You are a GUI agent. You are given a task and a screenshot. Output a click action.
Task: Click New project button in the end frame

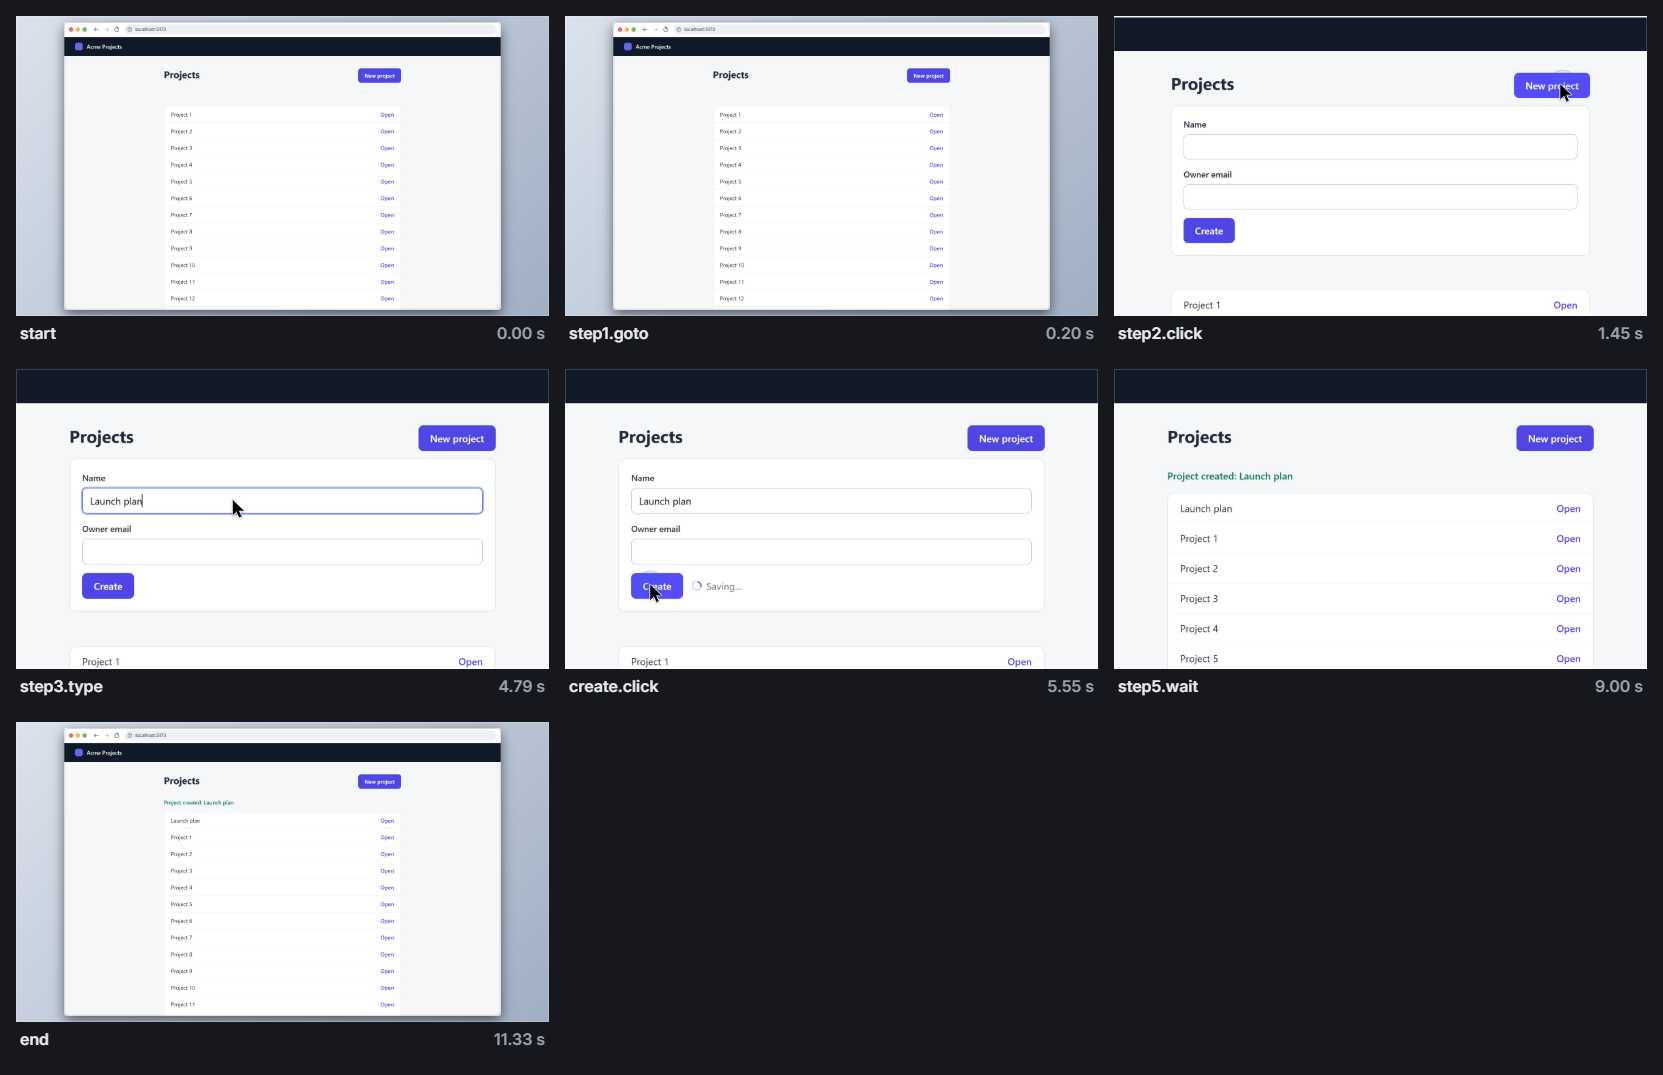[379, 782]
